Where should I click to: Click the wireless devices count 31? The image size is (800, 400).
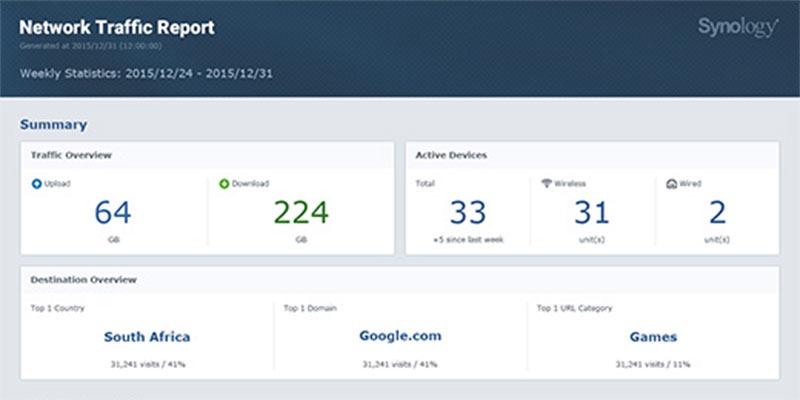coord(592,212)
